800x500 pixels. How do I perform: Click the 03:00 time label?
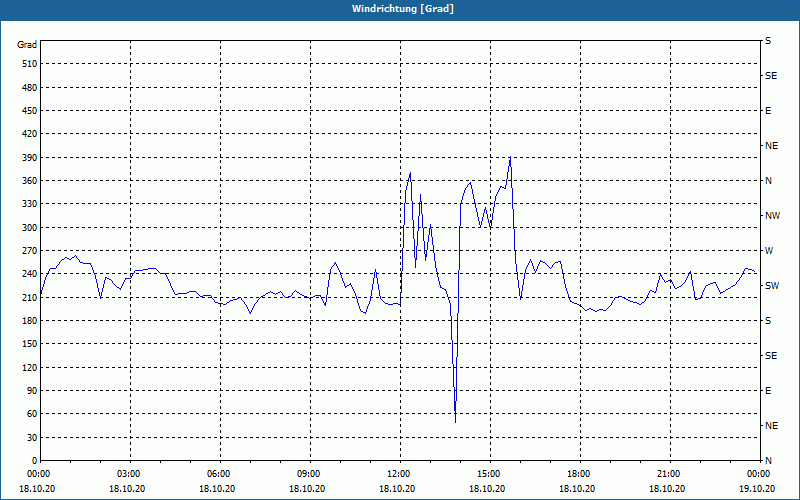click(x=127, y=474)
